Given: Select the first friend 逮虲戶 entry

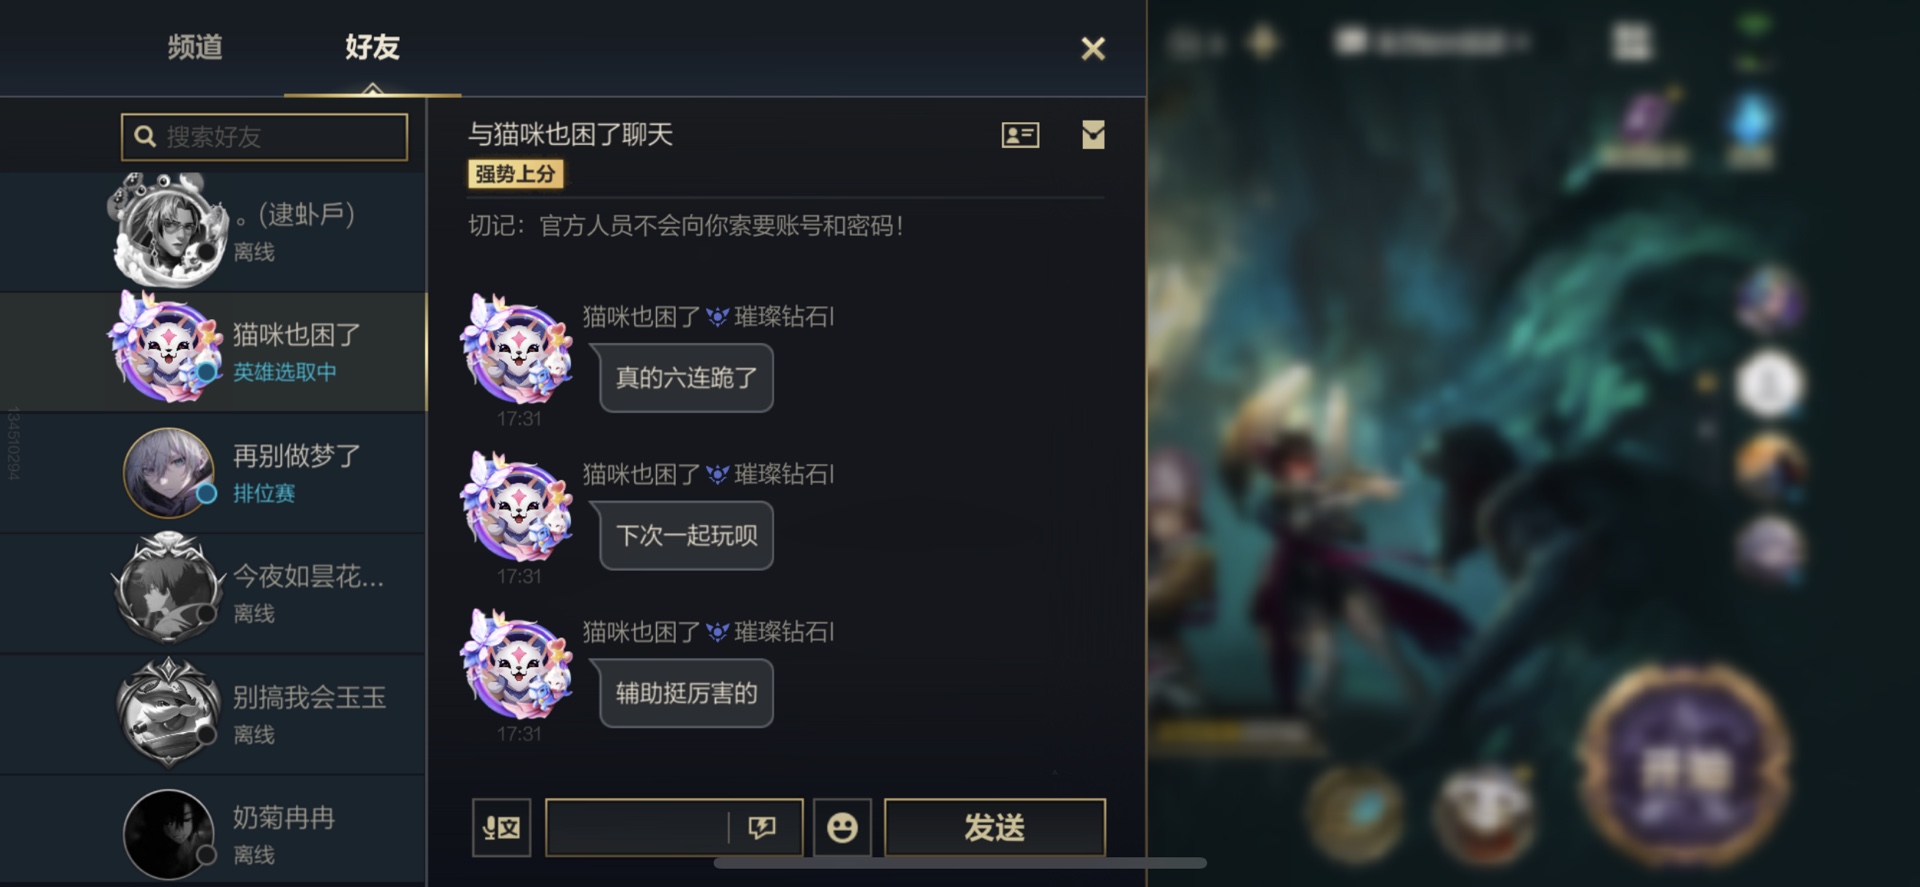Looking at the screenshot, I should 213,232.
